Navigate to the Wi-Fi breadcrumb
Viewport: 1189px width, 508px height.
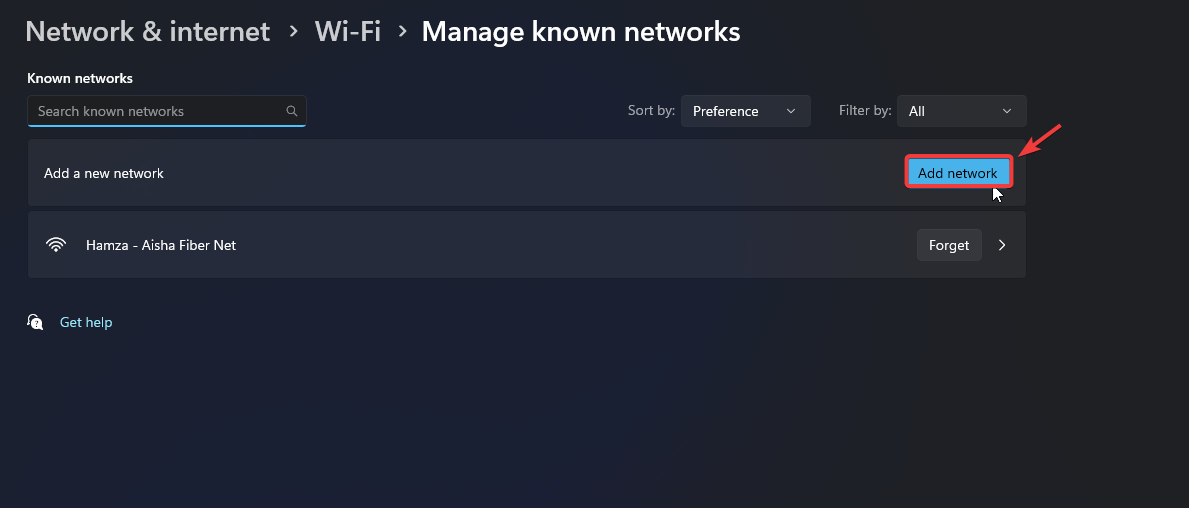348,32
